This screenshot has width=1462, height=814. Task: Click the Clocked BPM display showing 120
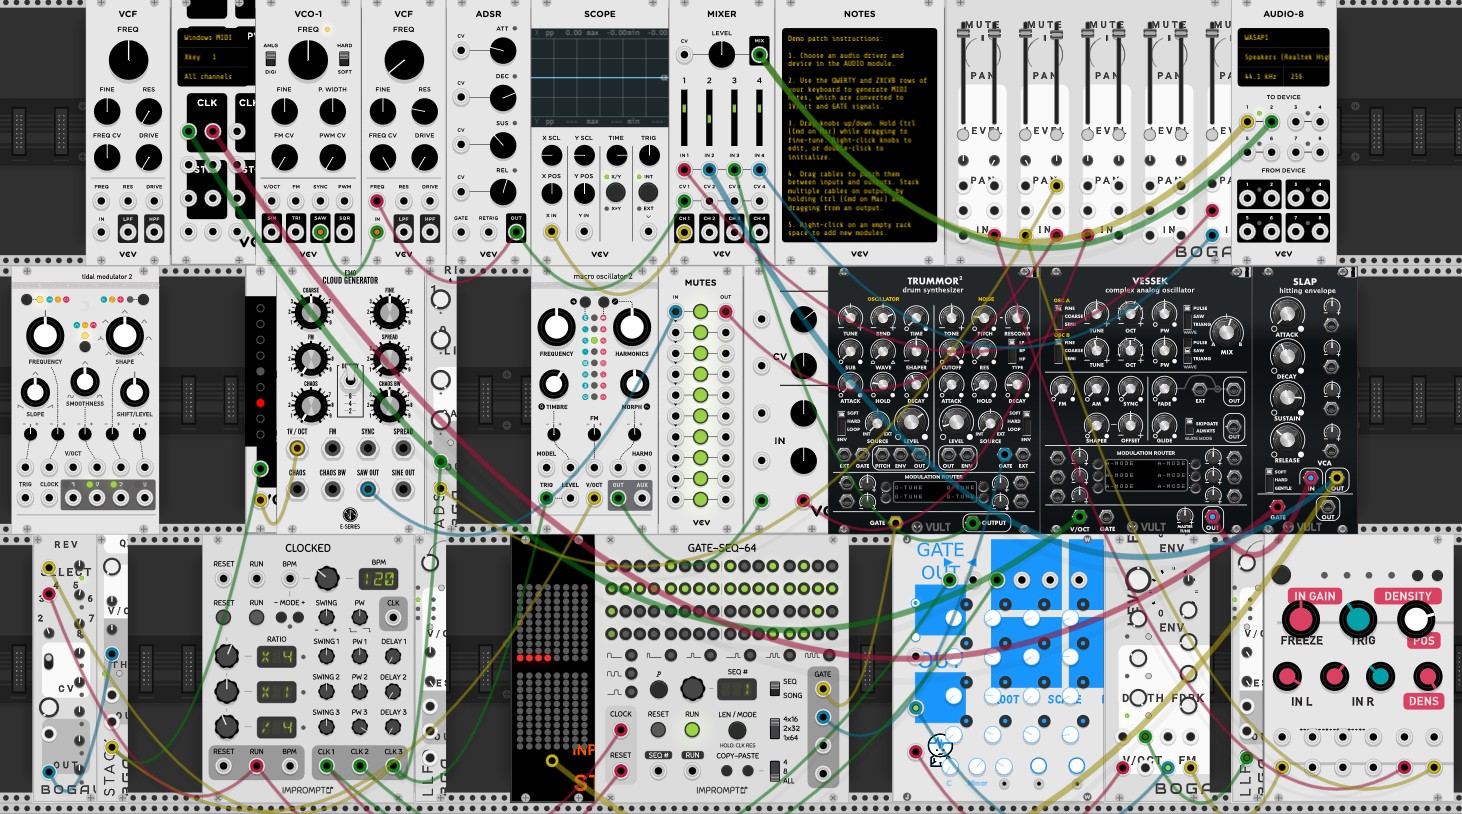coord(378,578)
